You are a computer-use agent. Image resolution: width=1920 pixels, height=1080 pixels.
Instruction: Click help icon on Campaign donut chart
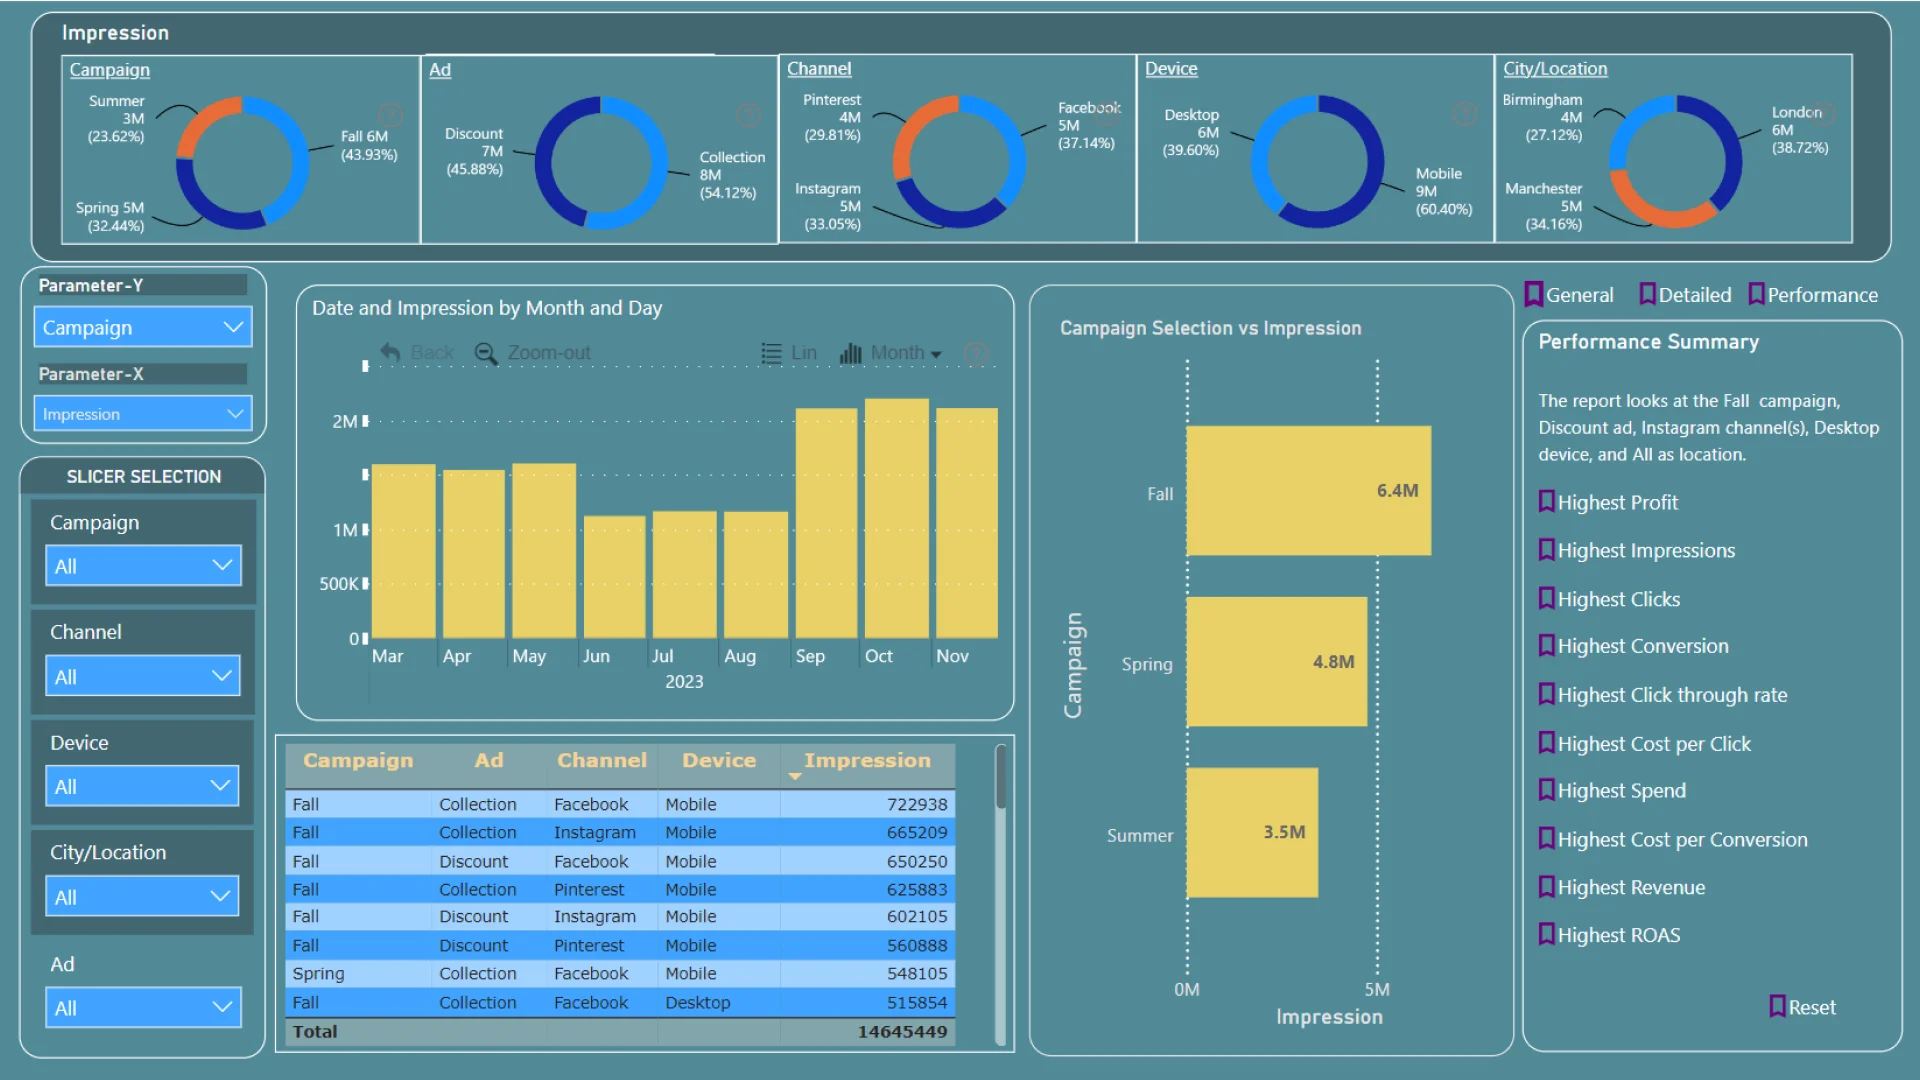click(x=391, y=115)
